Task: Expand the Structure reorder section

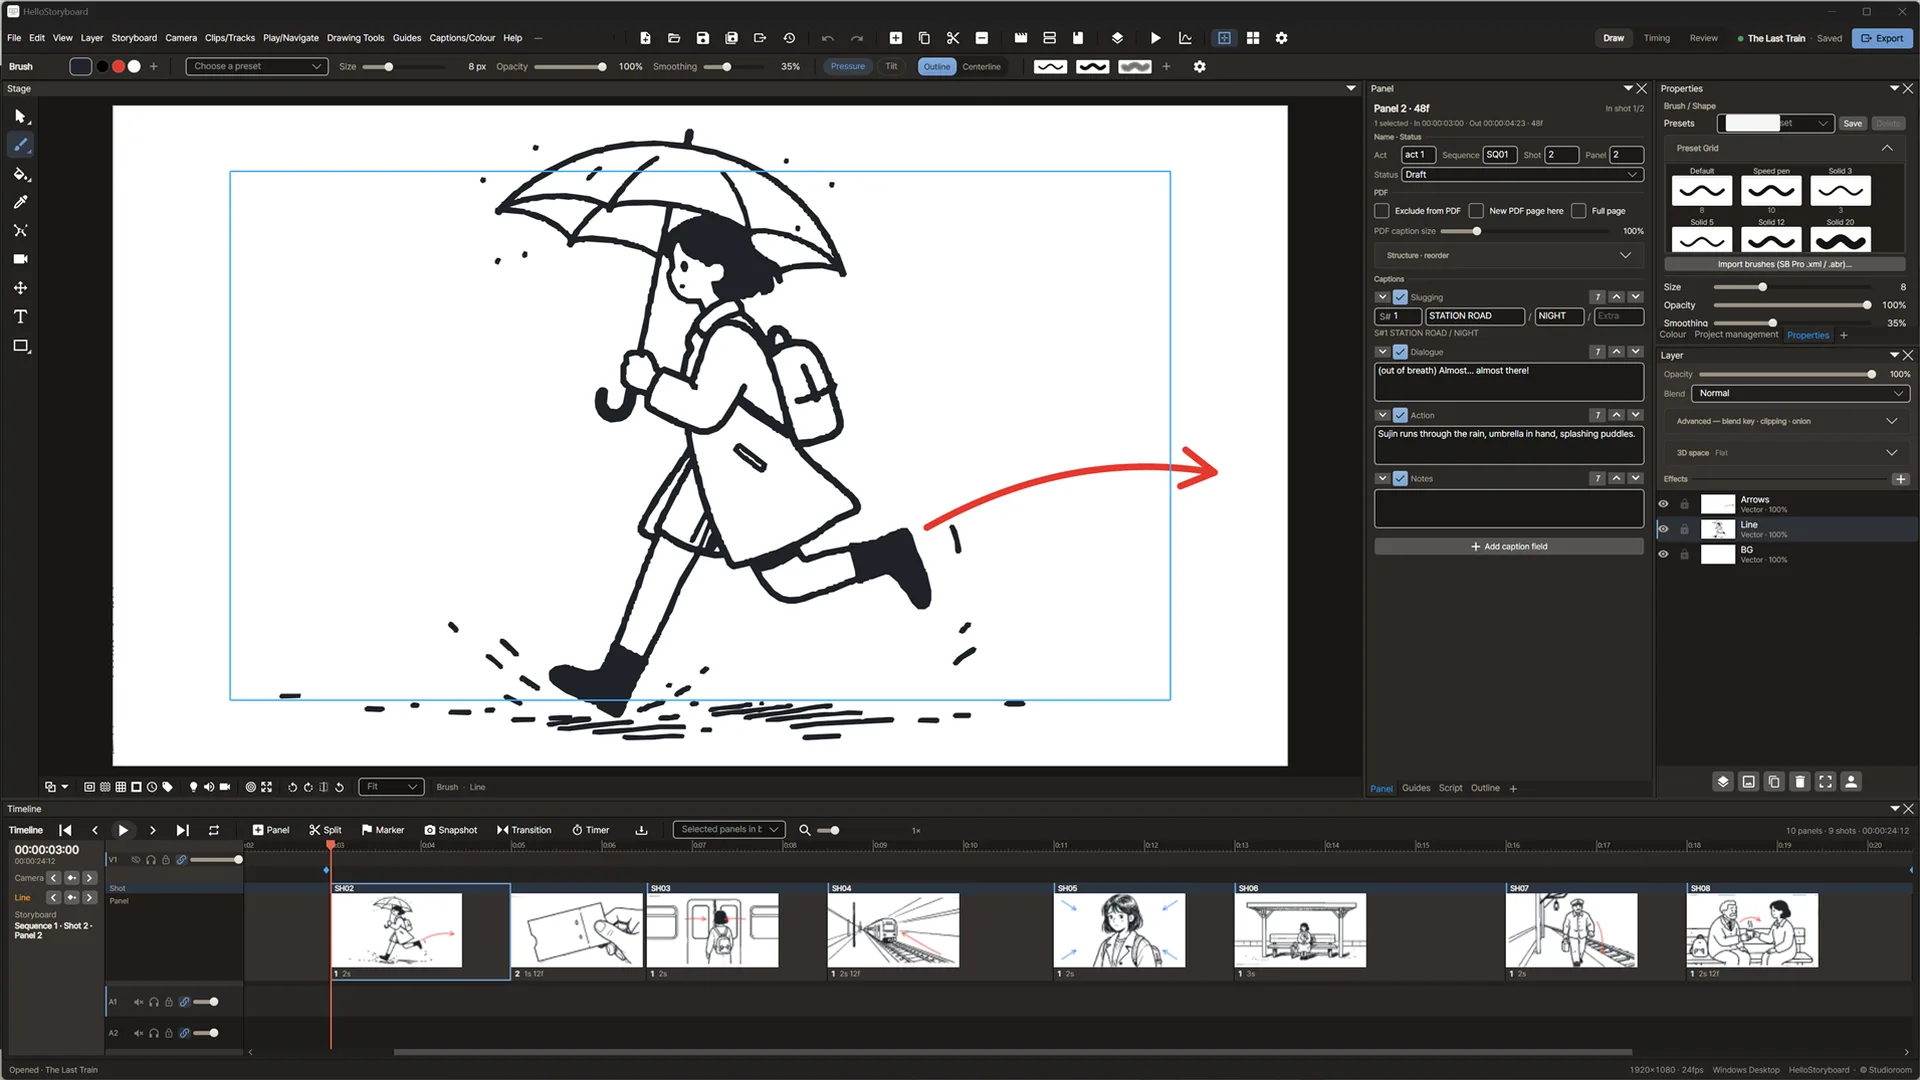Action: [1508, 256]
